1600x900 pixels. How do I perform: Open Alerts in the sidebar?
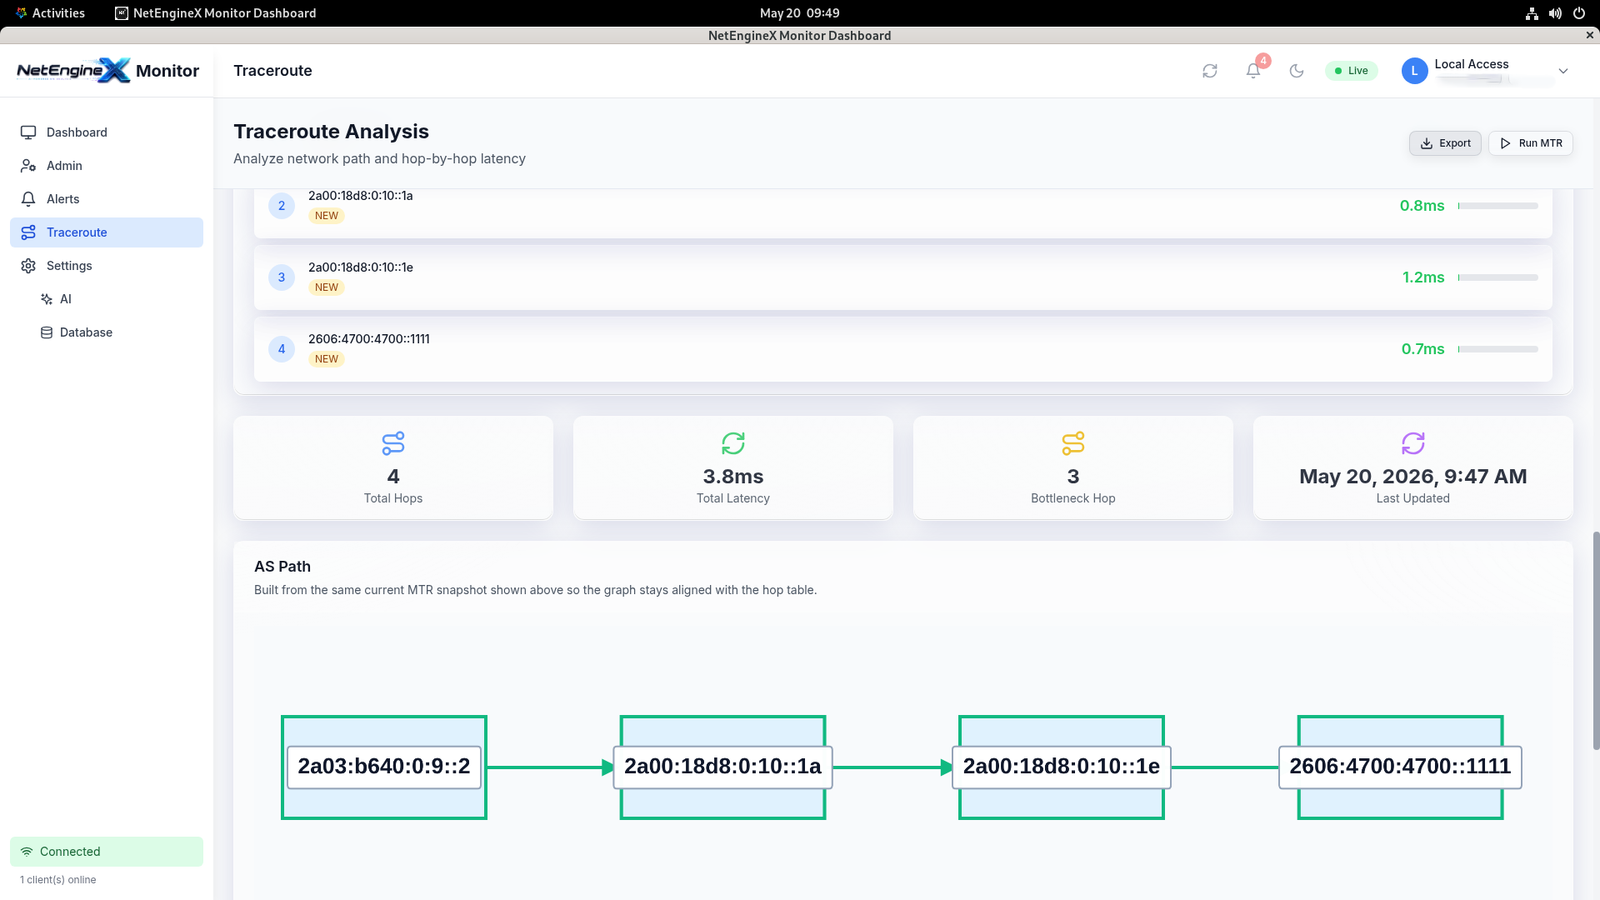click(x=106, y=199)
